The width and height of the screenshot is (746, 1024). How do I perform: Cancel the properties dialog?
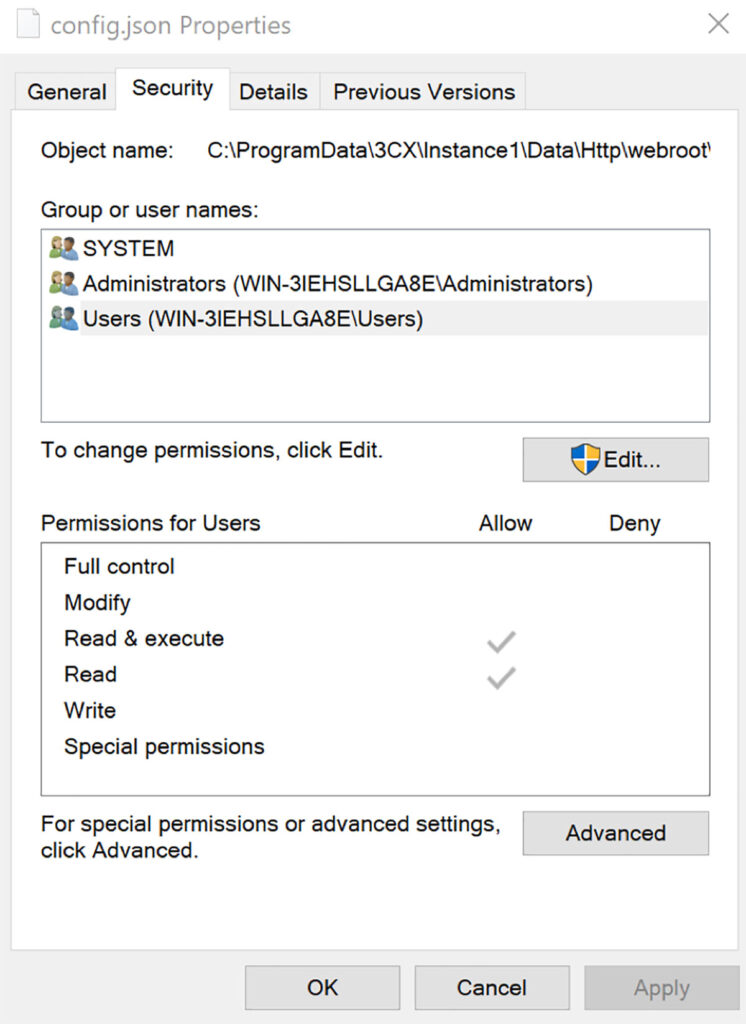click(x=491, y=987)
